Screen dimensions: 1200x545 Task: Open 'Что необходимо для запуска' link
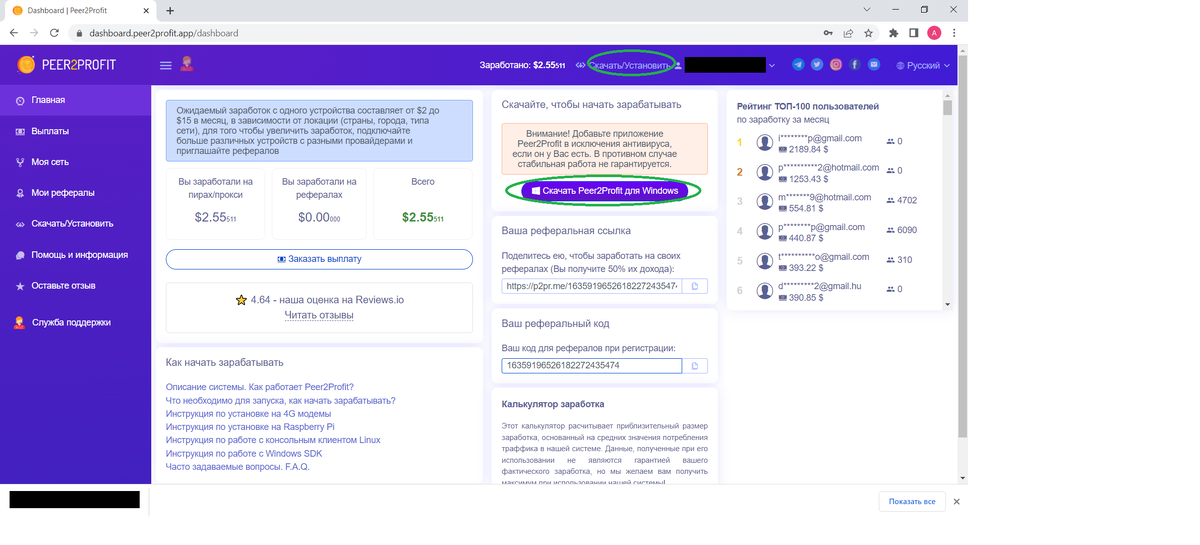click(281, 400)
